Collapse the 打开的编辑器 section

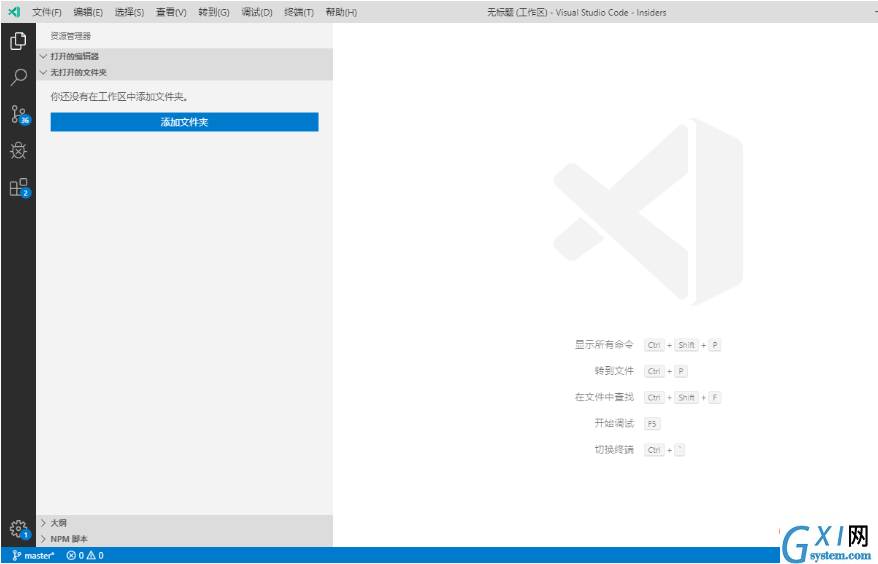click(184, 56)
